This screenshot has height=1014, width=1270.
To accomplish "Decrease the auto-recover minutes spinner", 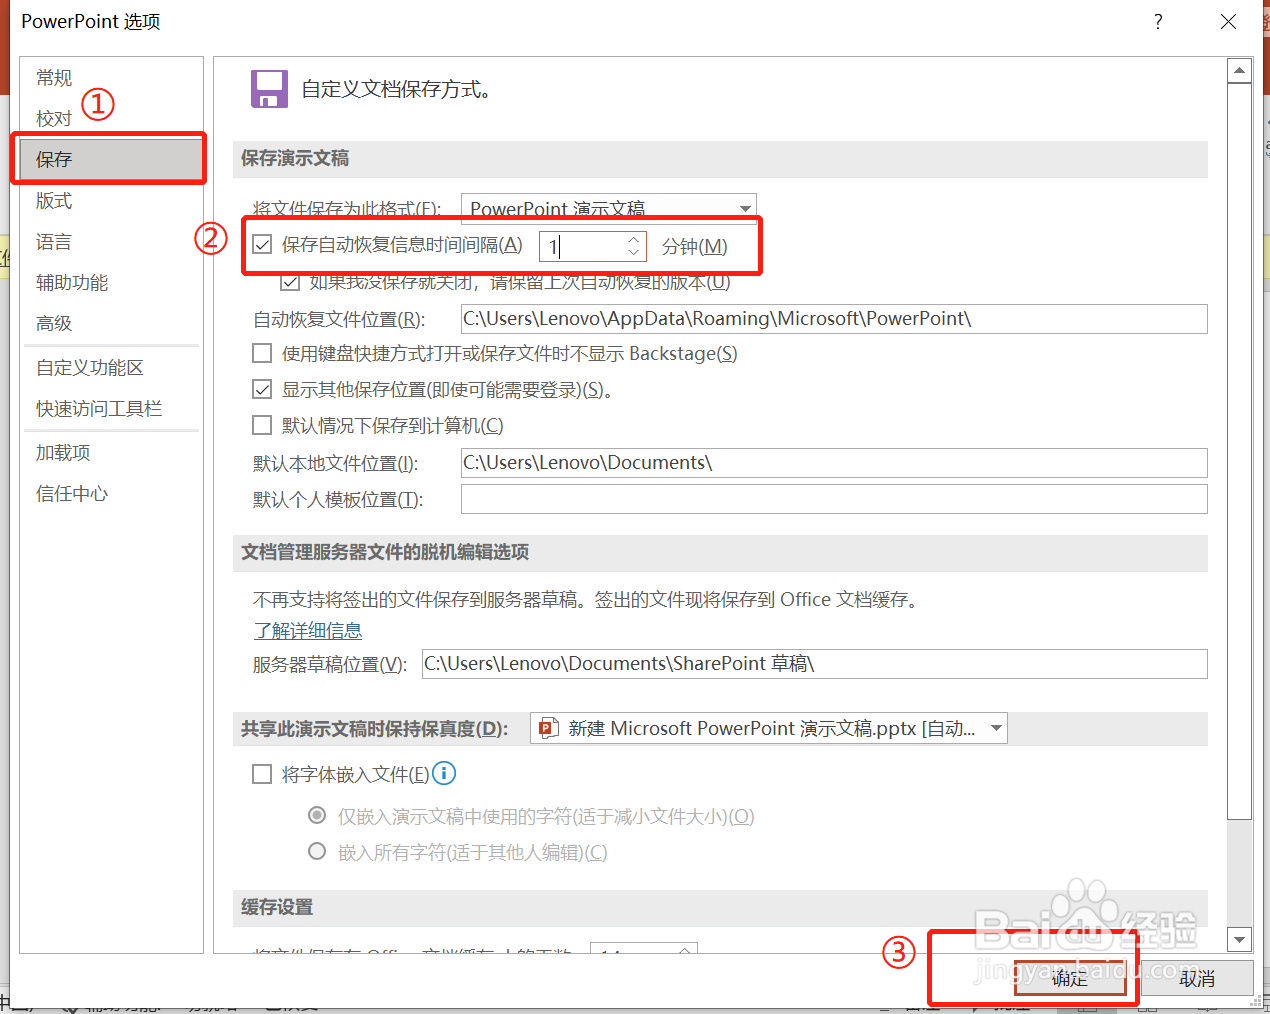I will pyautogui.click(x=633, y=252).
